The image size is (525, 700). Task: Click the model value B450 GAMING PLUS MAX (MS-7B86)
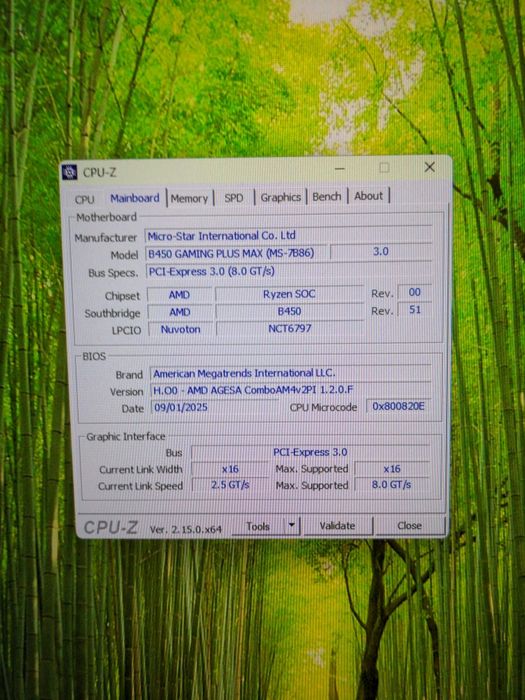click(x=235, y=253)
